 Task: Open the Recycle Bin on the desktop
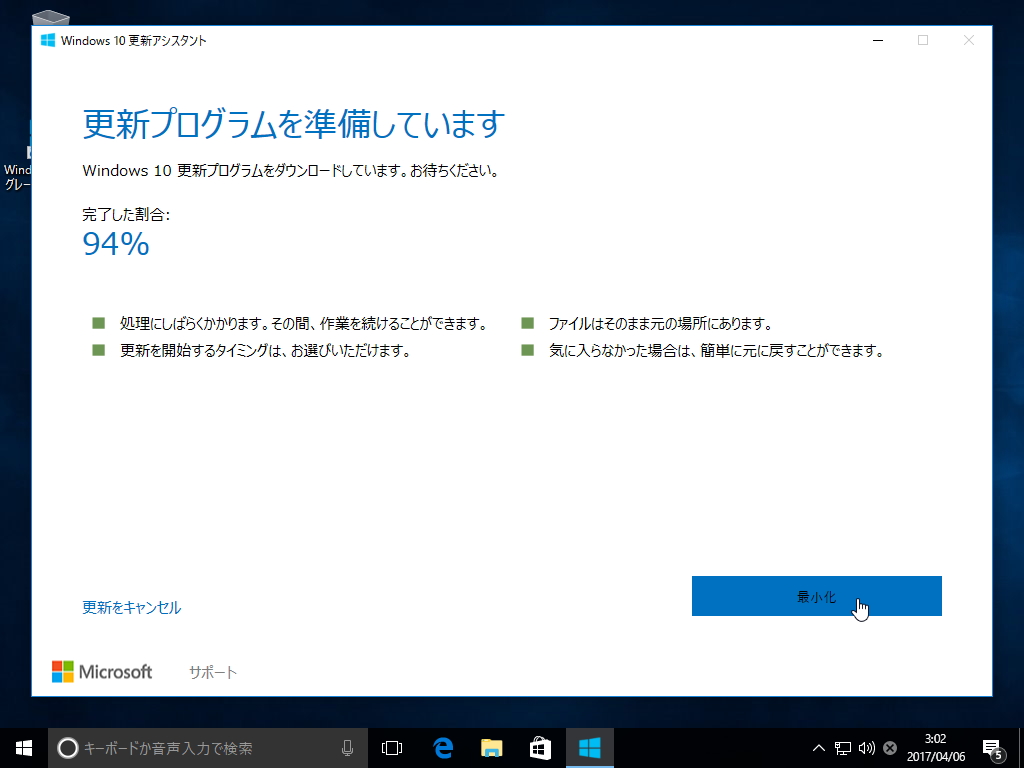pos(50,18)
